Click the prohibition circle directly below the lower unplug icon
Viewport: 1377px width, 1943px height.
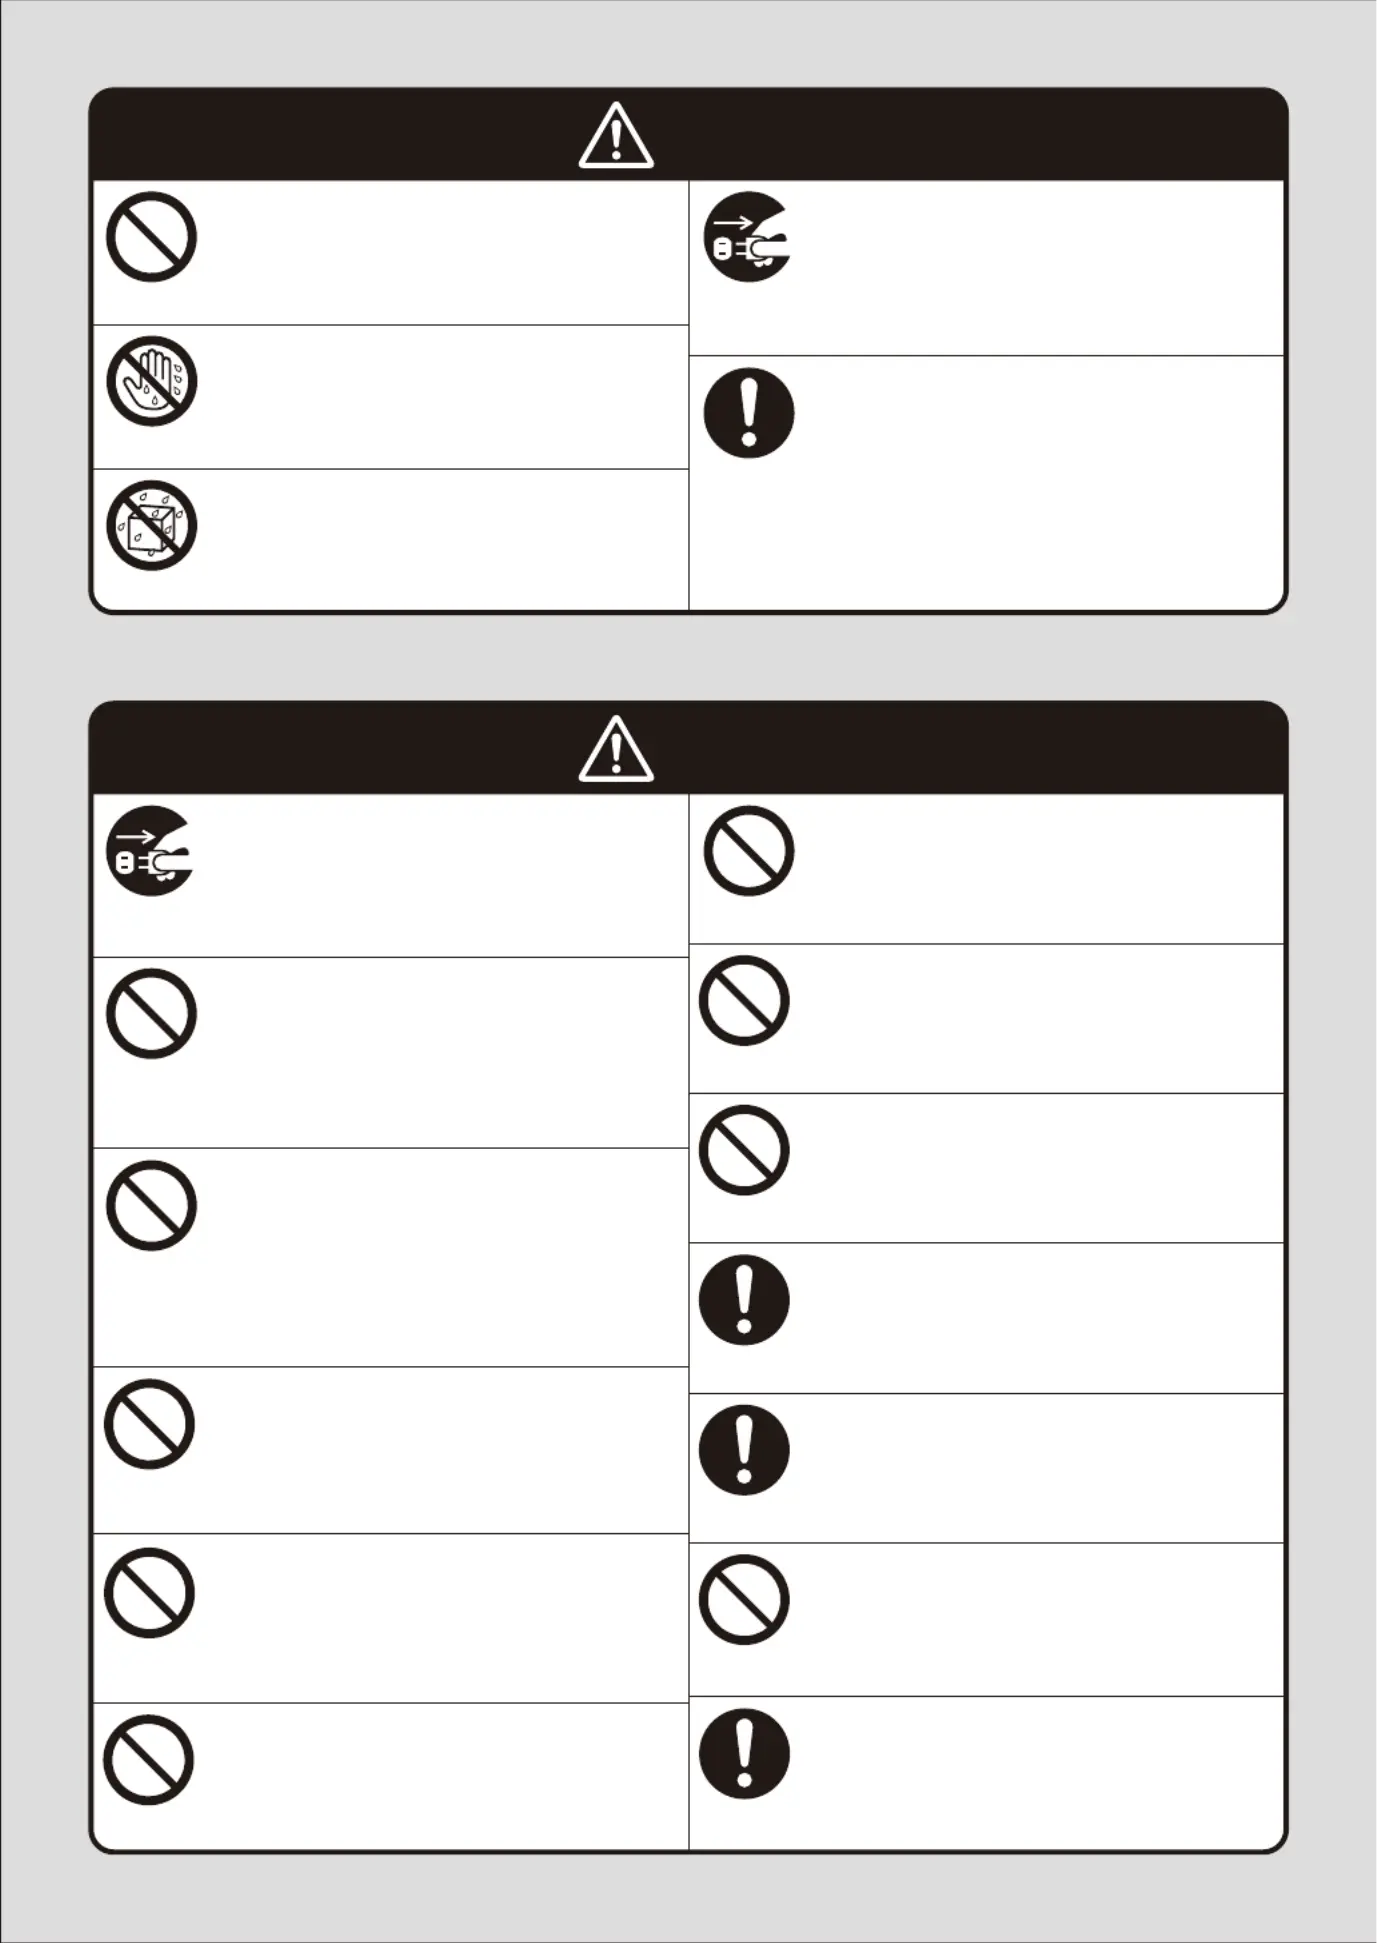point(151,1013)
